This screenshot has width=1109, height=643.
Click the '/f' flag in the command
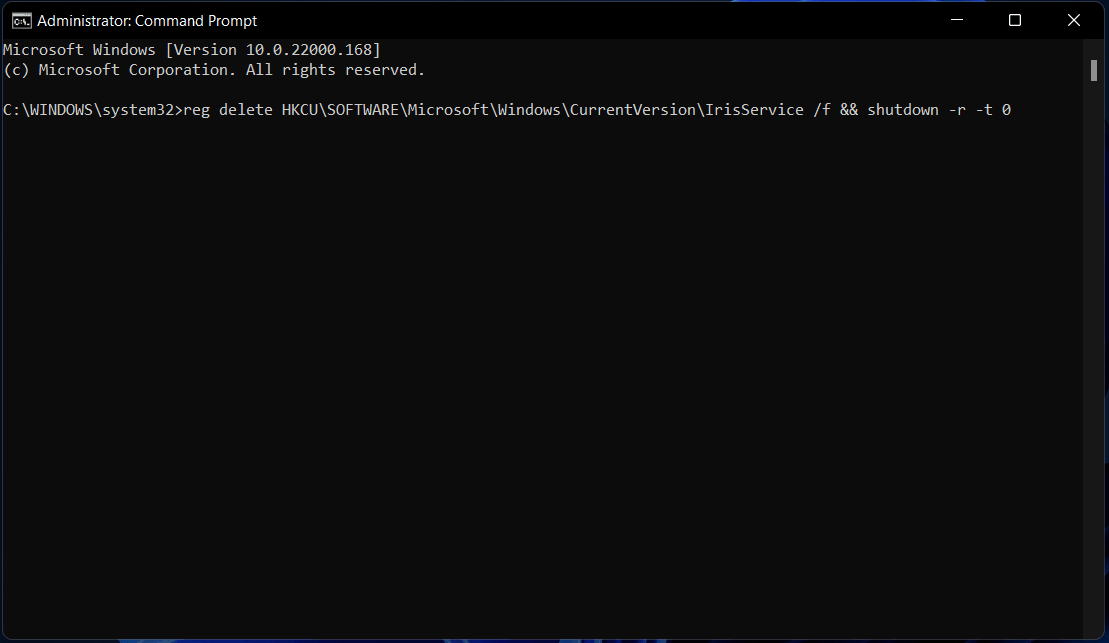coord(822,110)
